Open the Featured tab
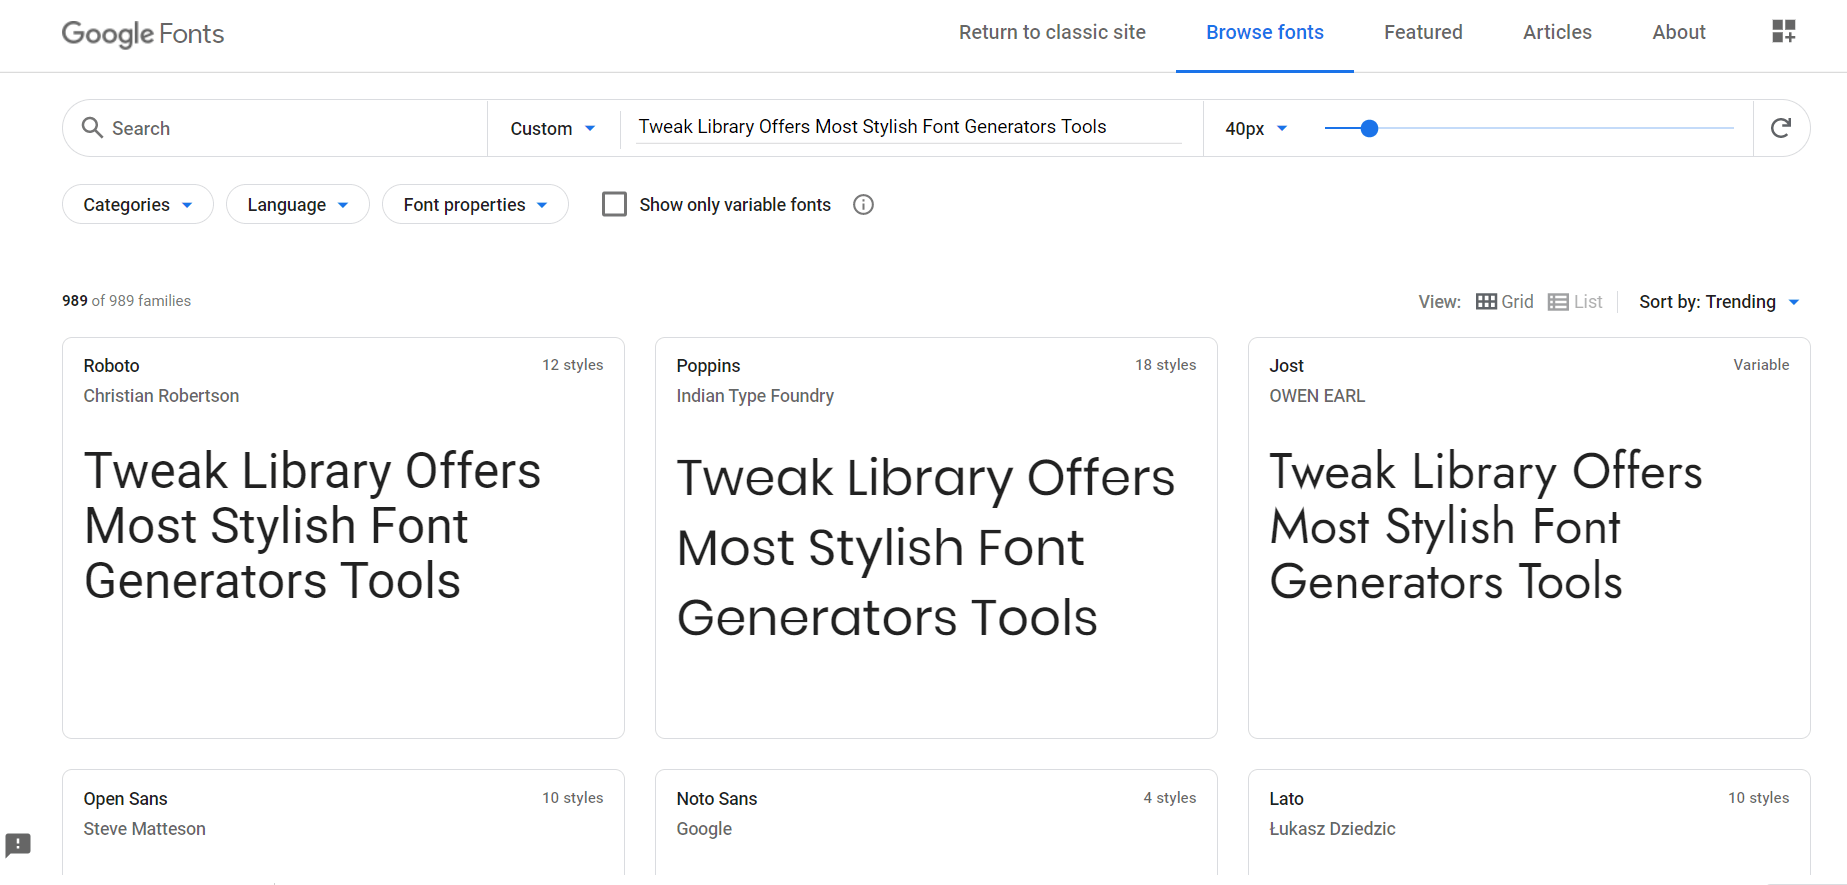Viewport: 1847px width, 885px height. pos(1423,32)
